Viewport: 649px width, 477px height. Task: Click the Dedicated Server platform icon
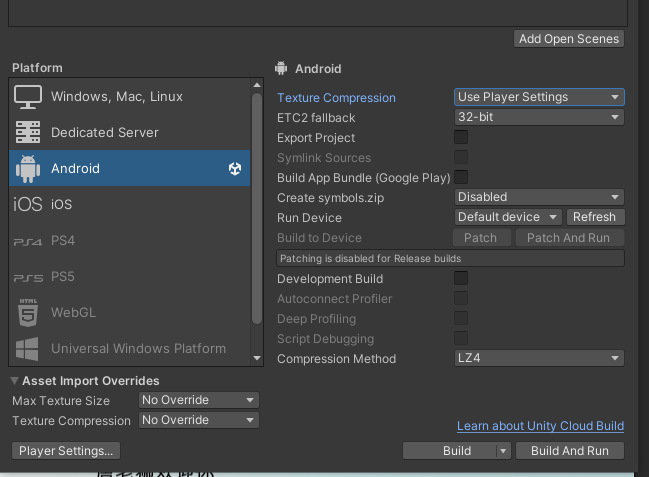coord(28,132)
